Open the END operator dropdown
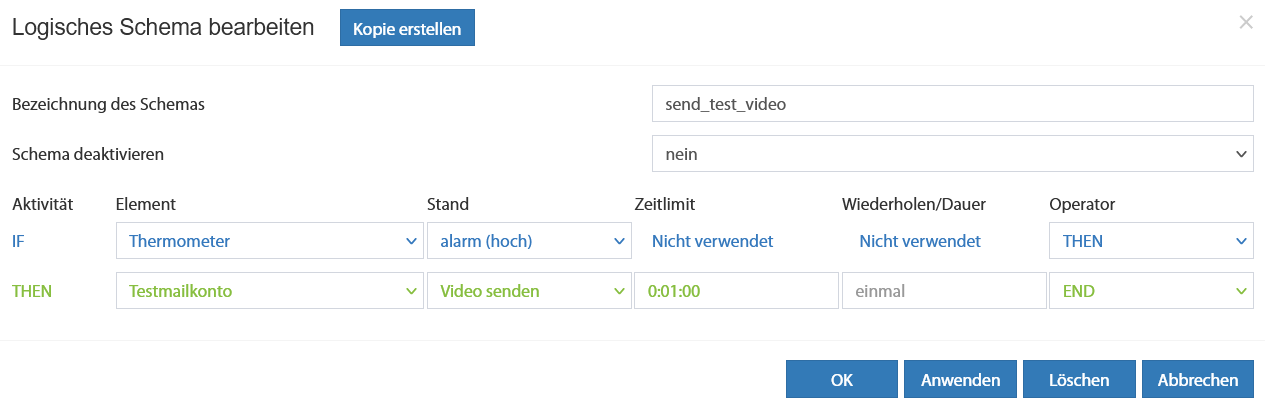This screenshot has height=407, width=1265. (x=1150, y=291)
